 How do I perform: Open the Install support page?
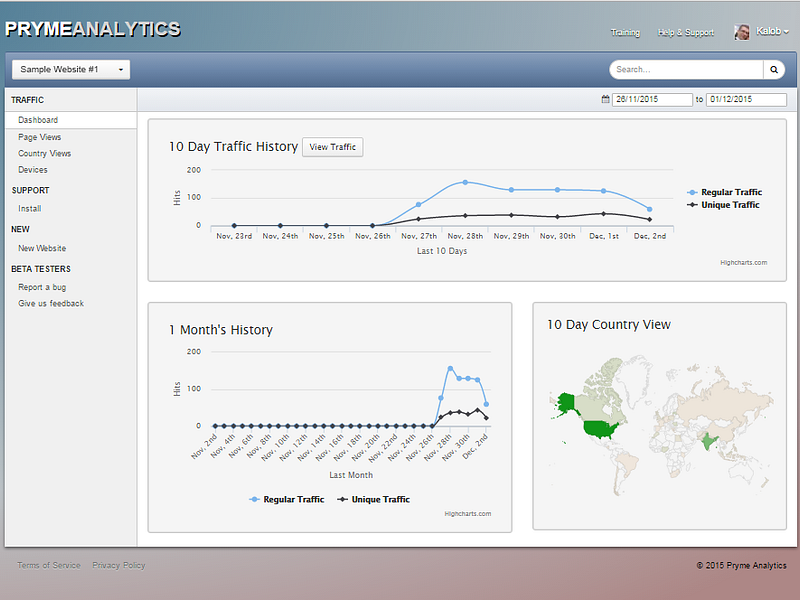click(x=30, y=209)
